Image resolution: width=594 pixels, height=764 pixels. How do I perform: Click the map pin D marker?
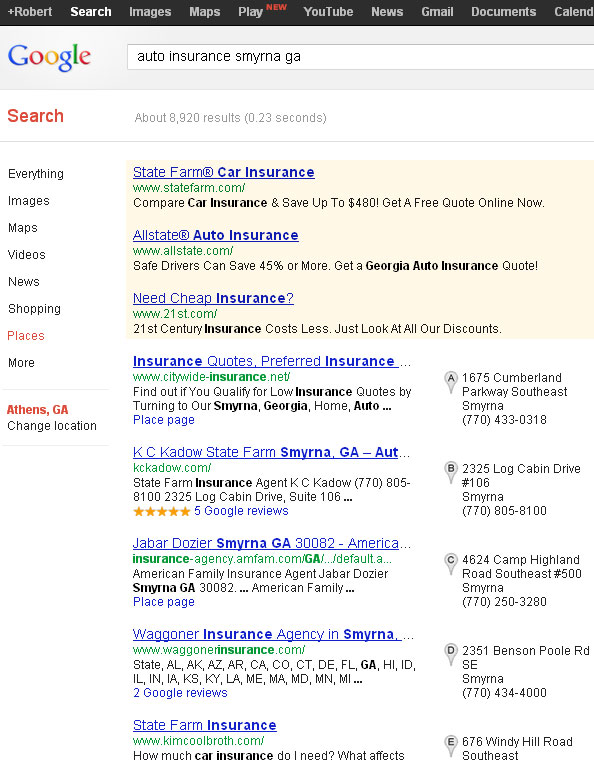pos(451,655)
